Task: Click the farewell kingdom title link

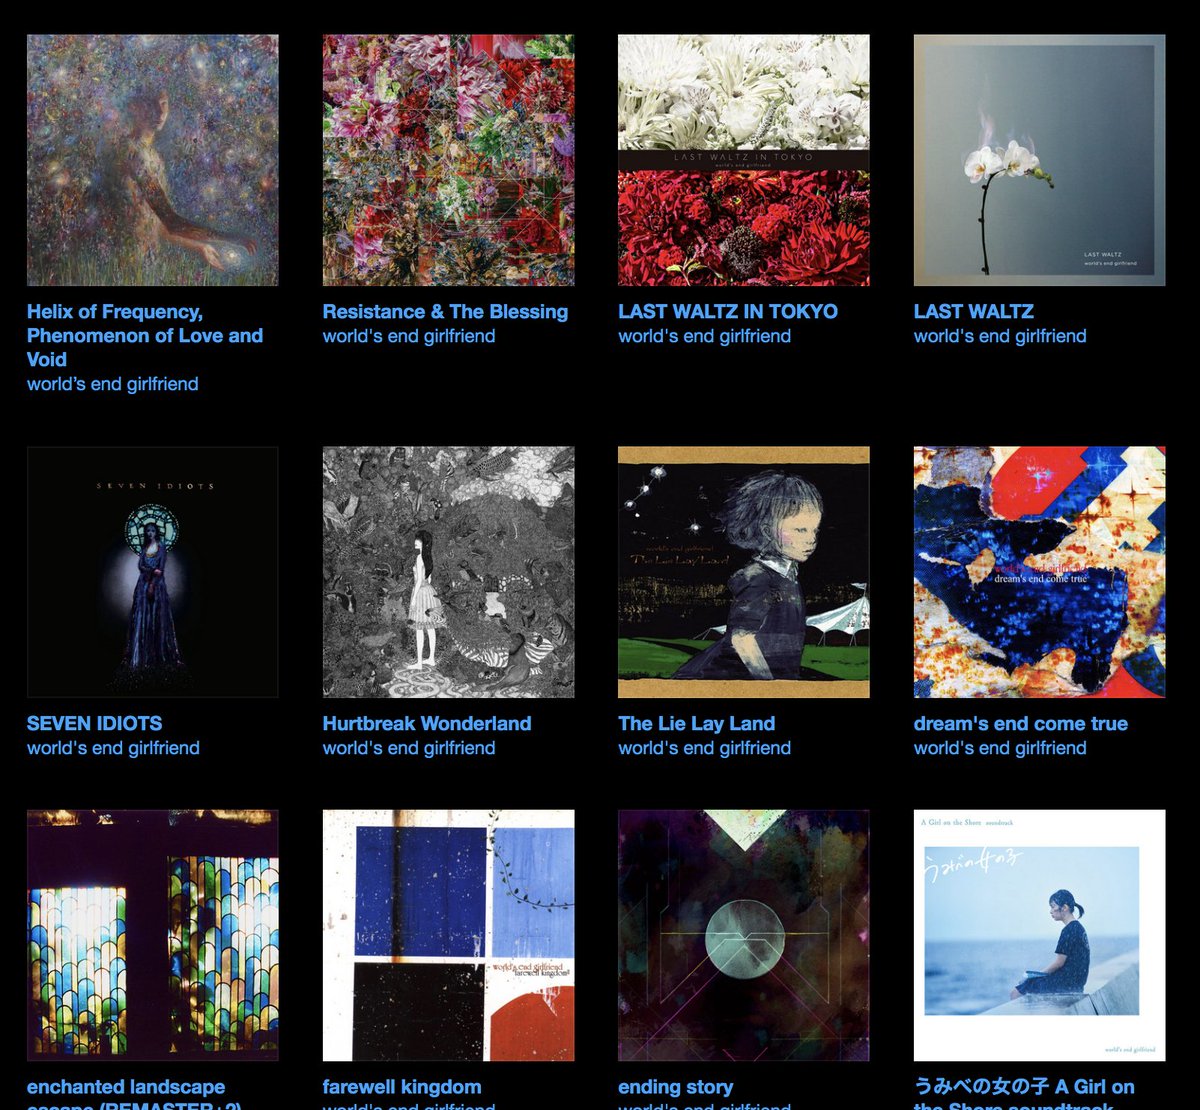Action: pos(402,1087)
